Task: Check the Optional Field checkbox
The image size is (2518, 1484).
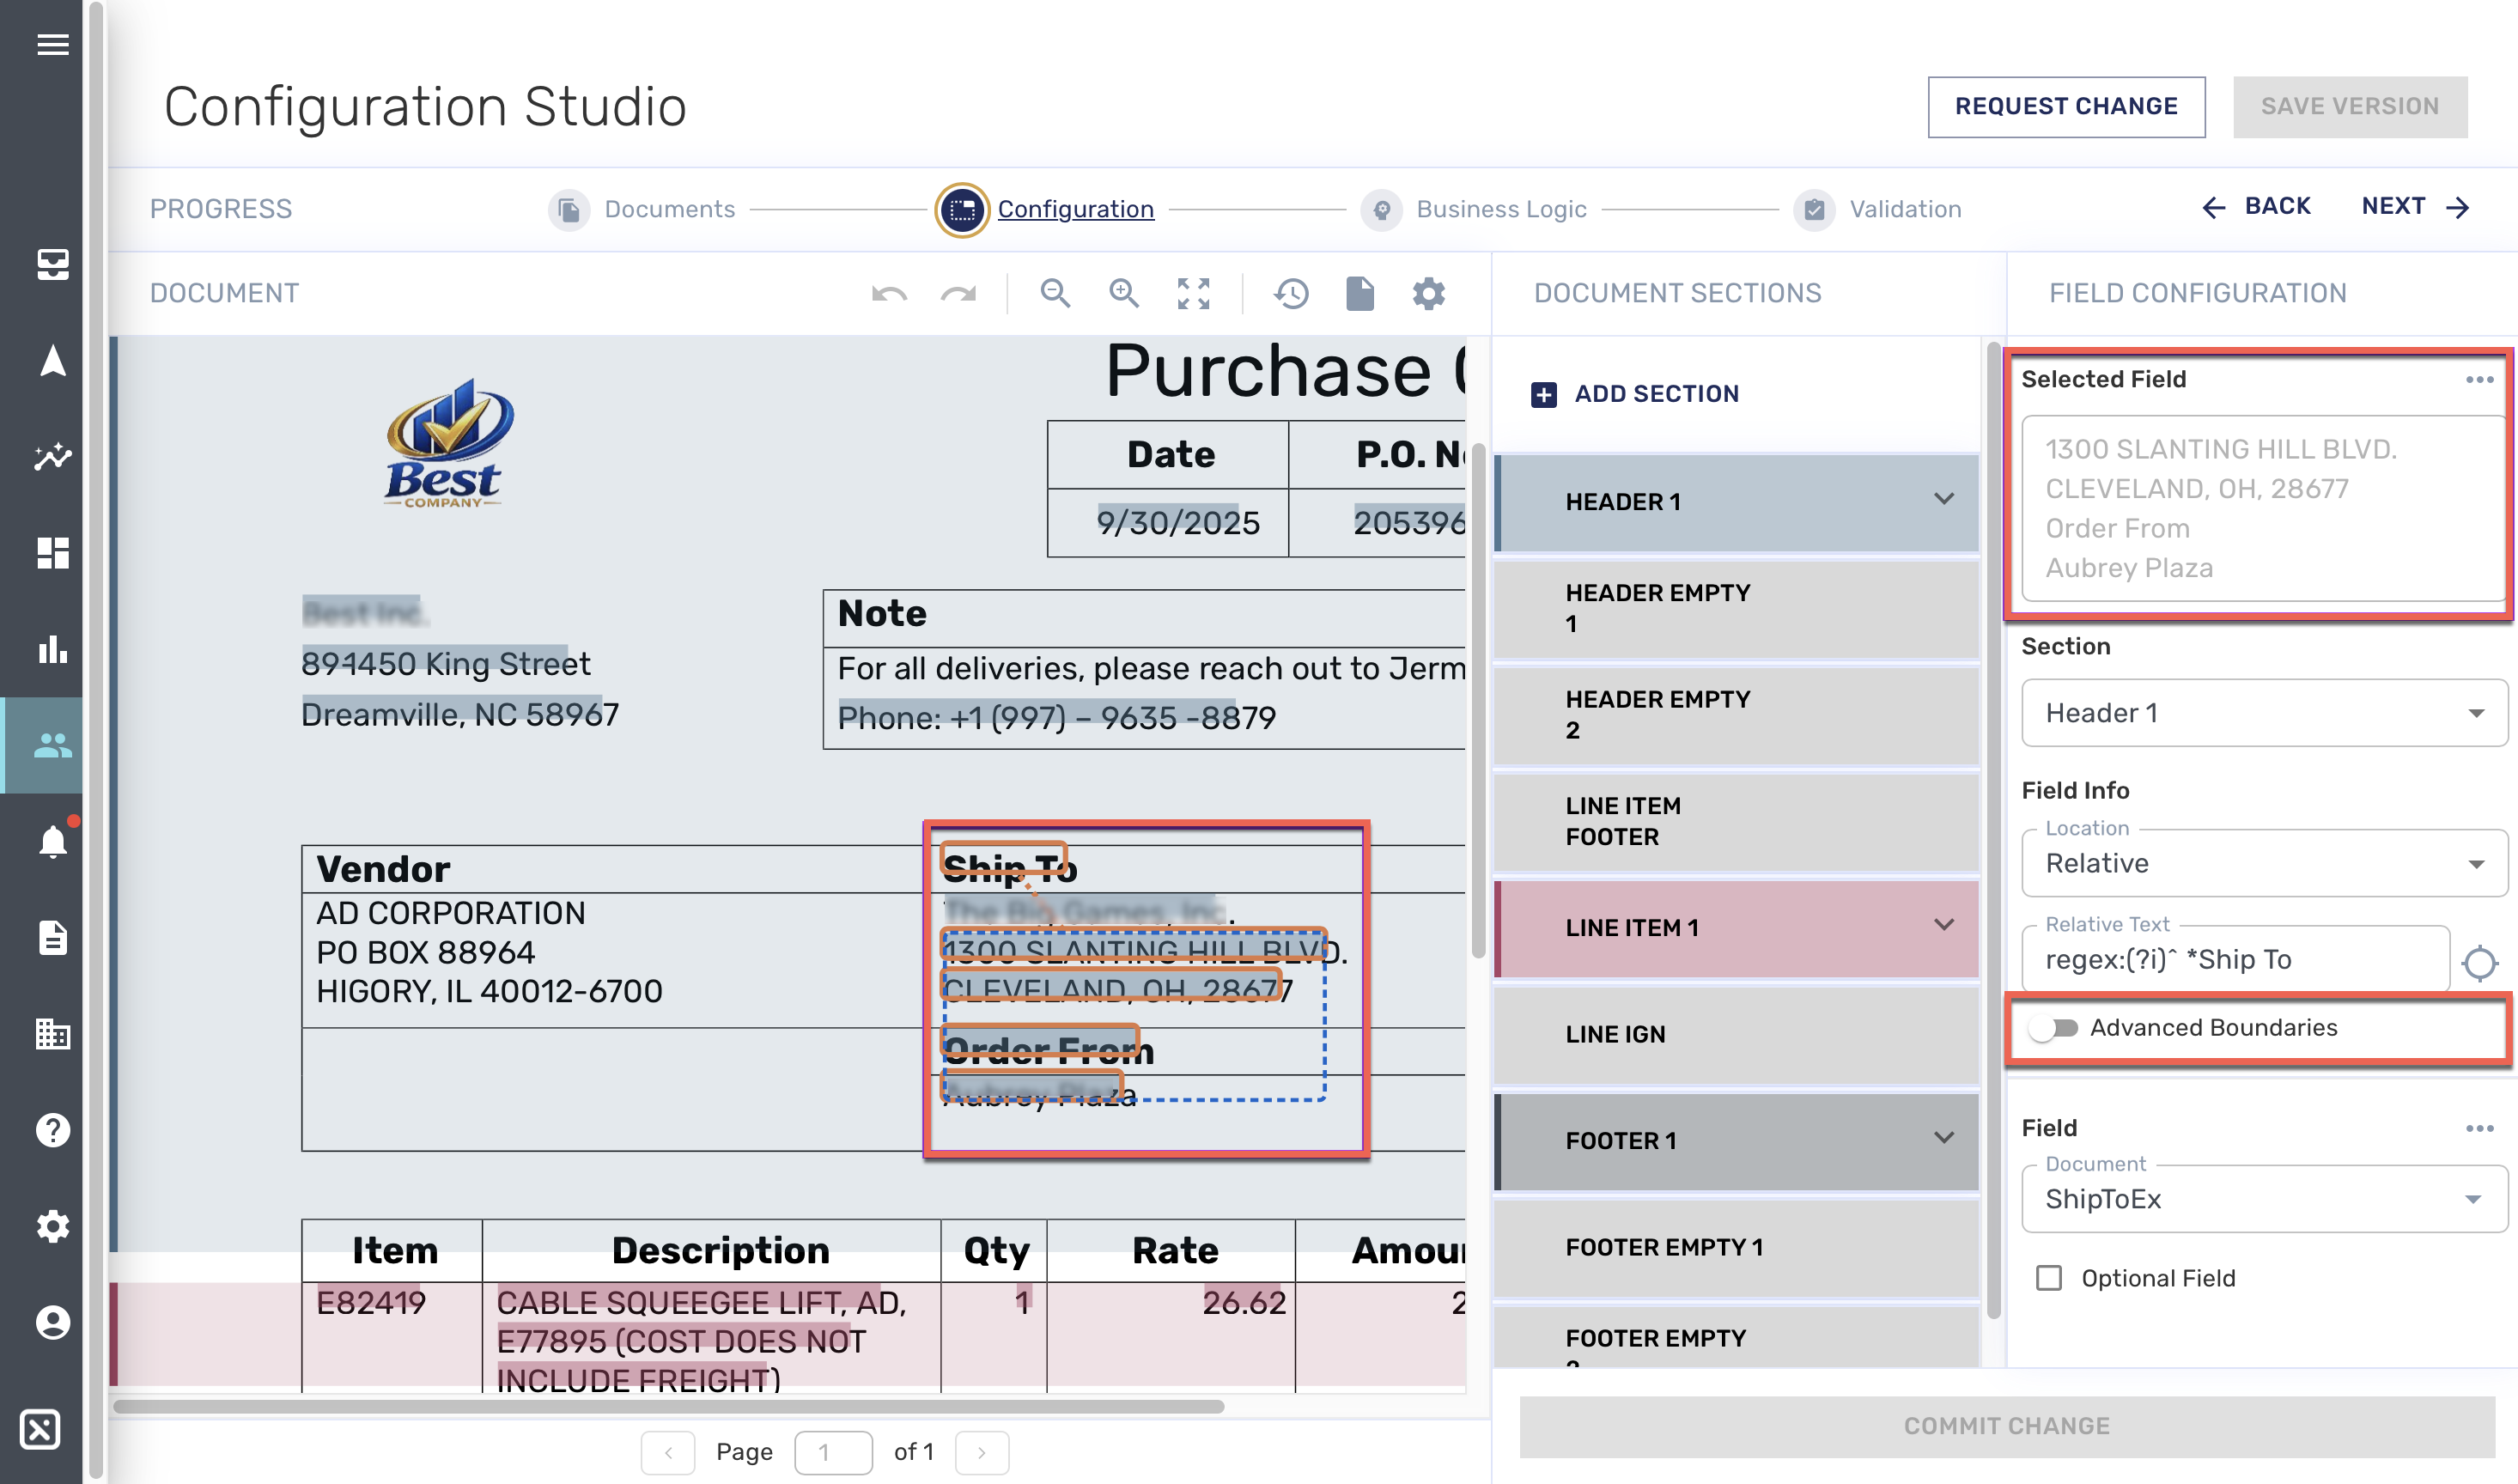Action: click(2048, 1277)
